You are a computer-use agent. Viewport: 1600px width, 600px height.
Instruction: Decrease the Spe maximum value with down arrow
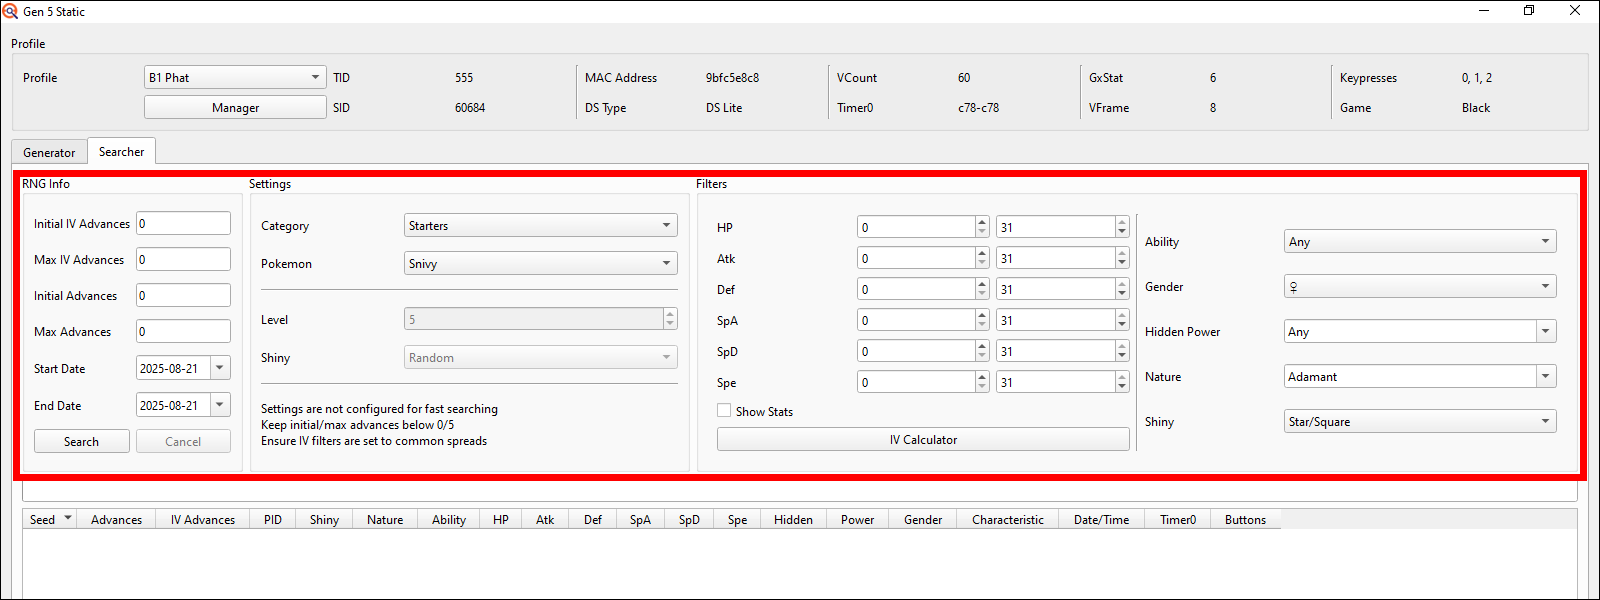point(1122,388)
